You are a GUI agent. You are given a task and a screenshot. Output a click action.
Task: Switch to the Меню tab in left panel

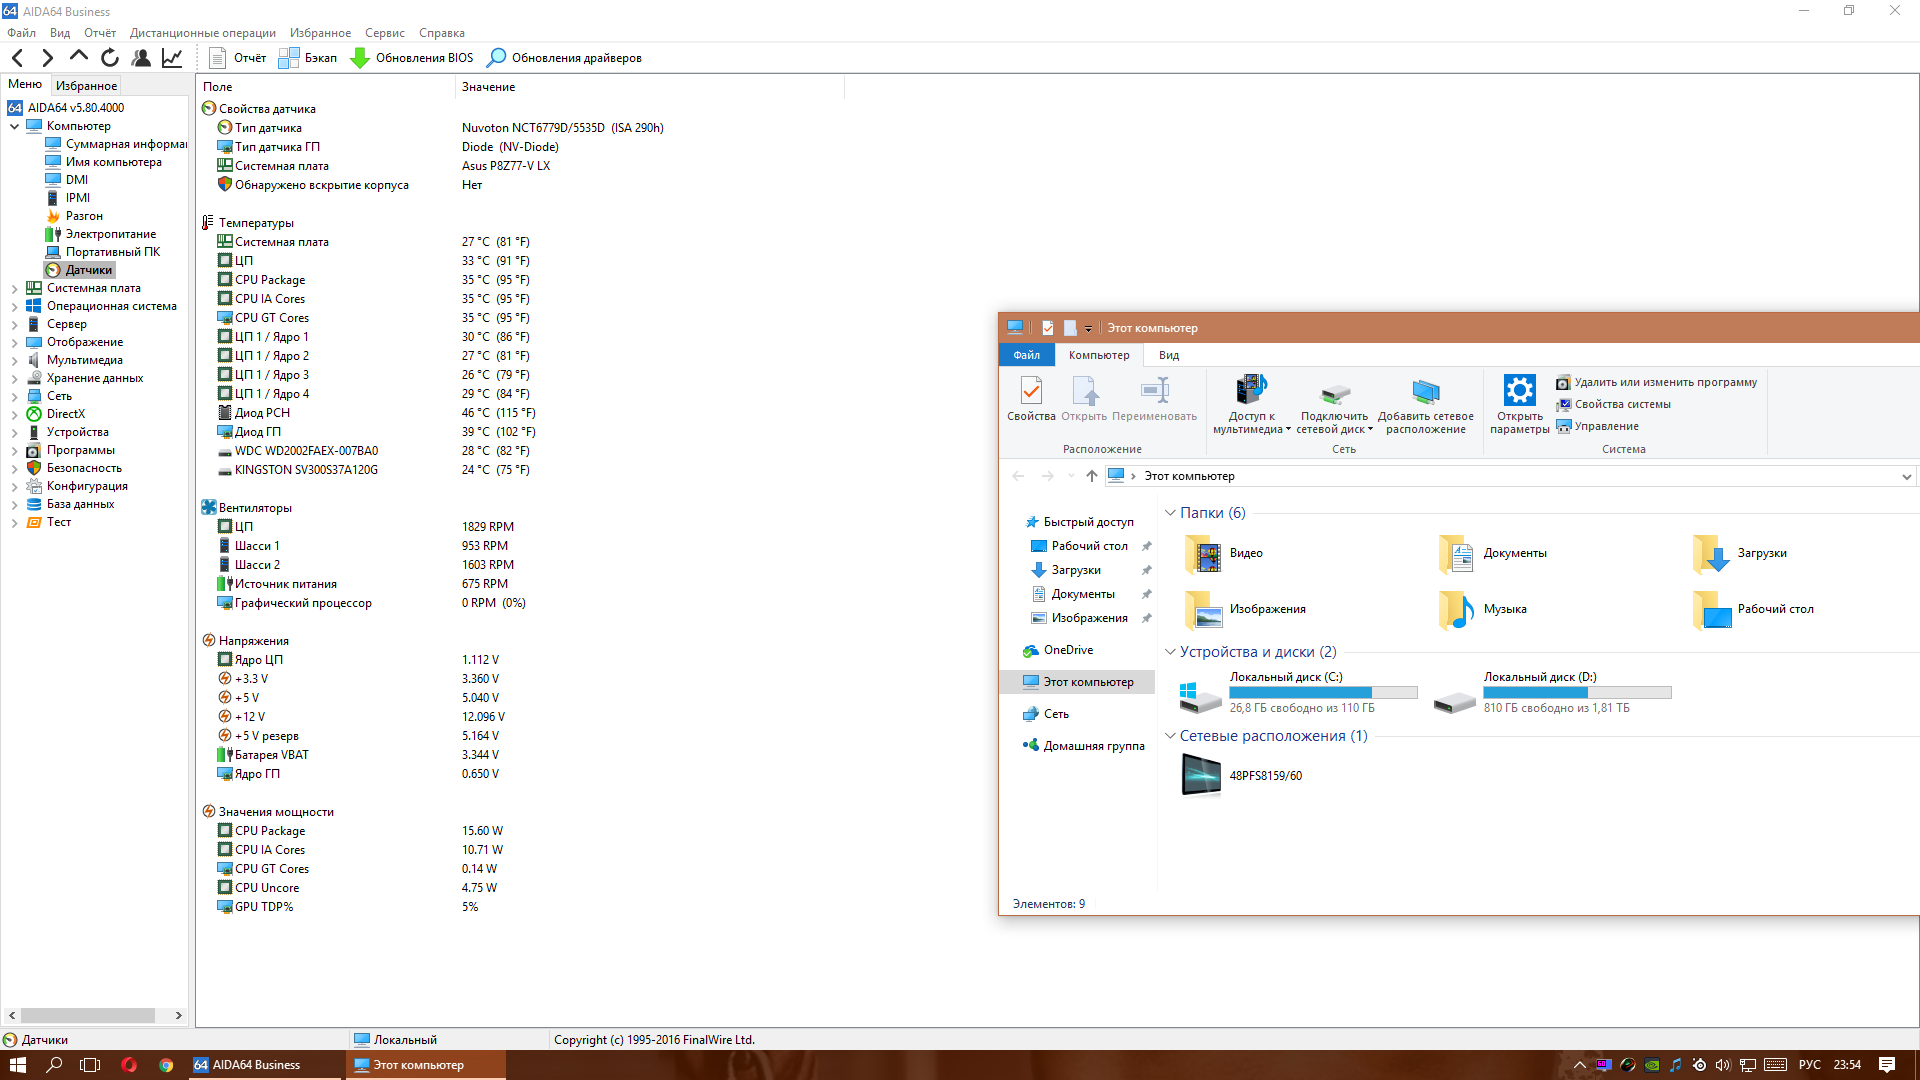(x=25, y=85)
